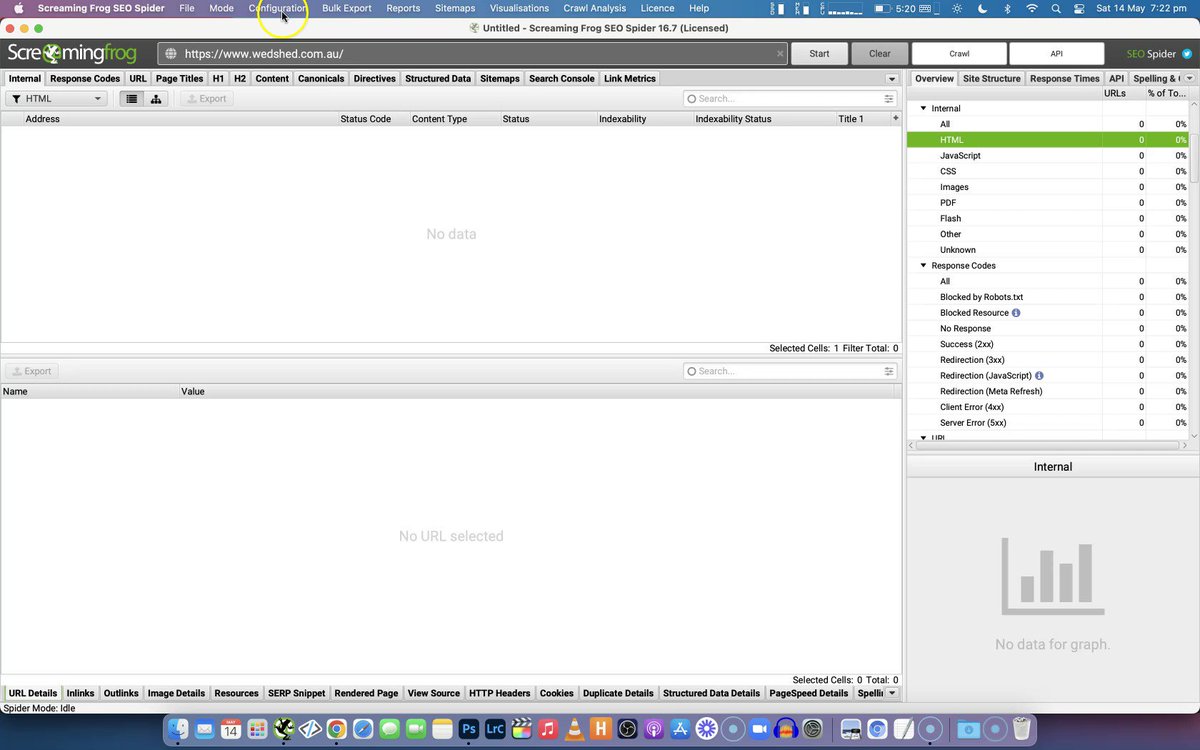Open Trash in the dock

tap(1020, 729)
